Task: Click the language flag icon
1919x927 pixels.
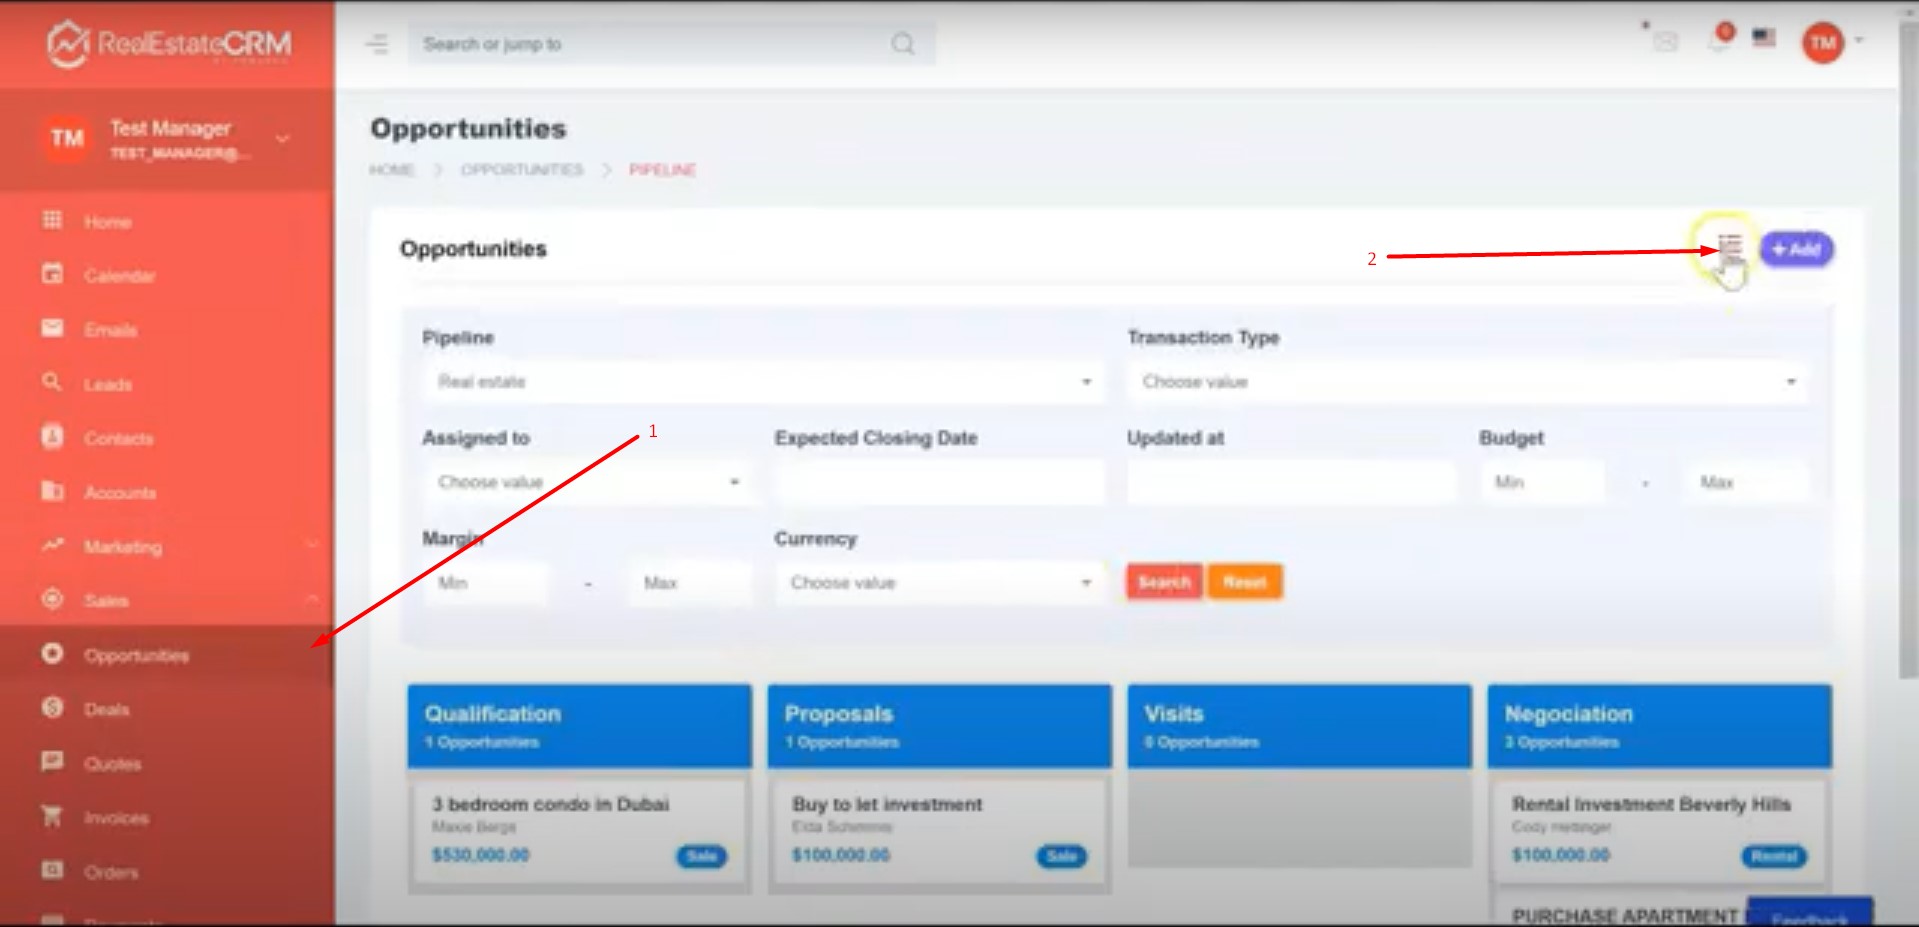Action: pos(1764,38)
